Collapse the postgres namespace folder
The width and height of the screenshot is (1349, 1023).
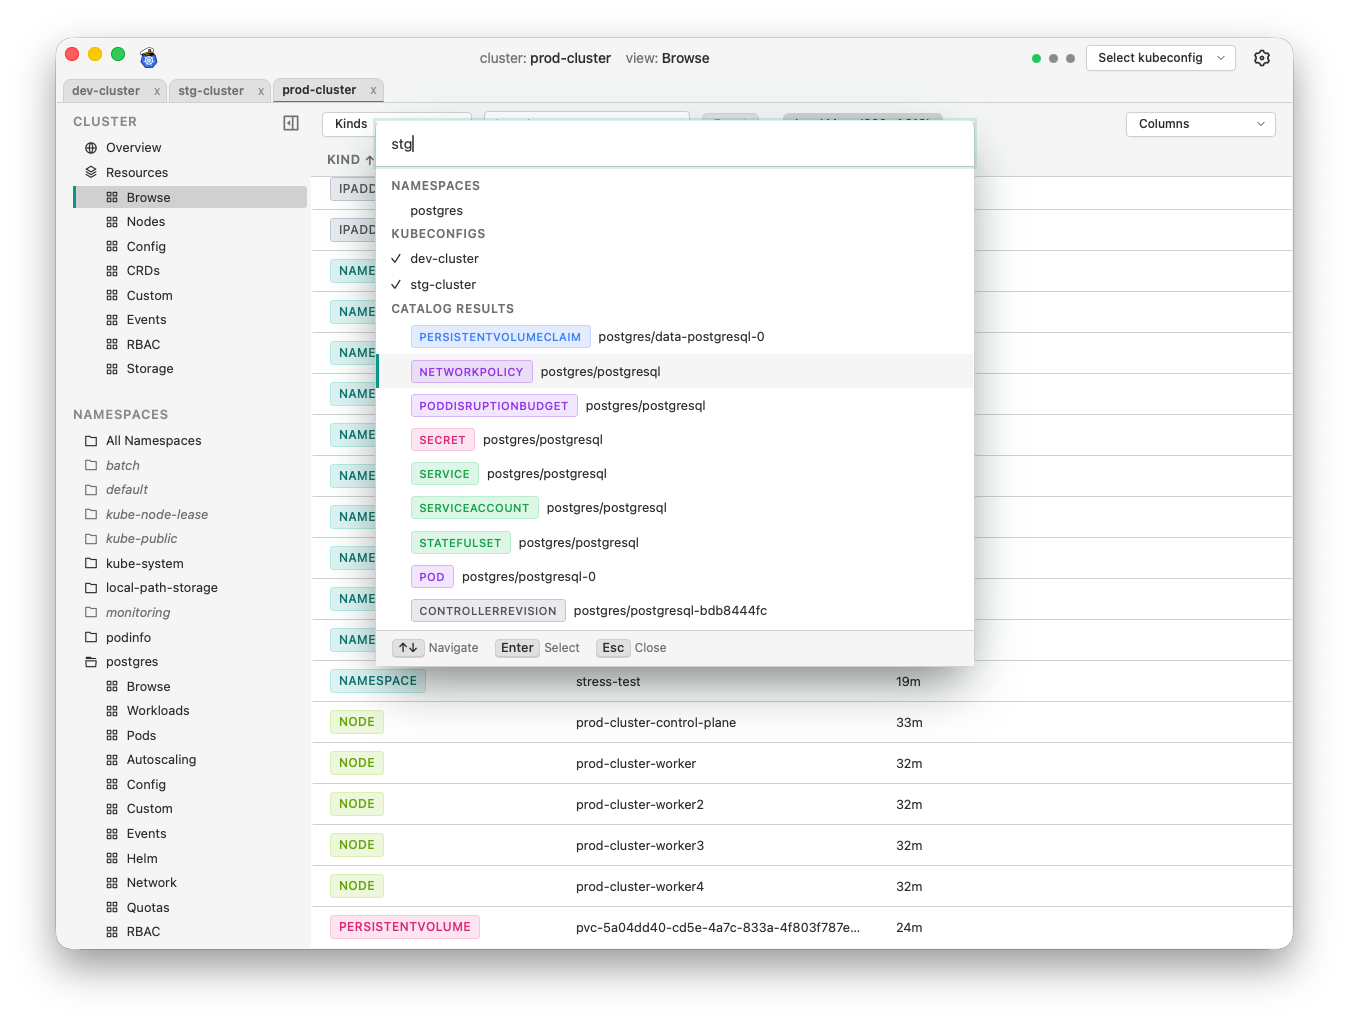click(91, 662)
